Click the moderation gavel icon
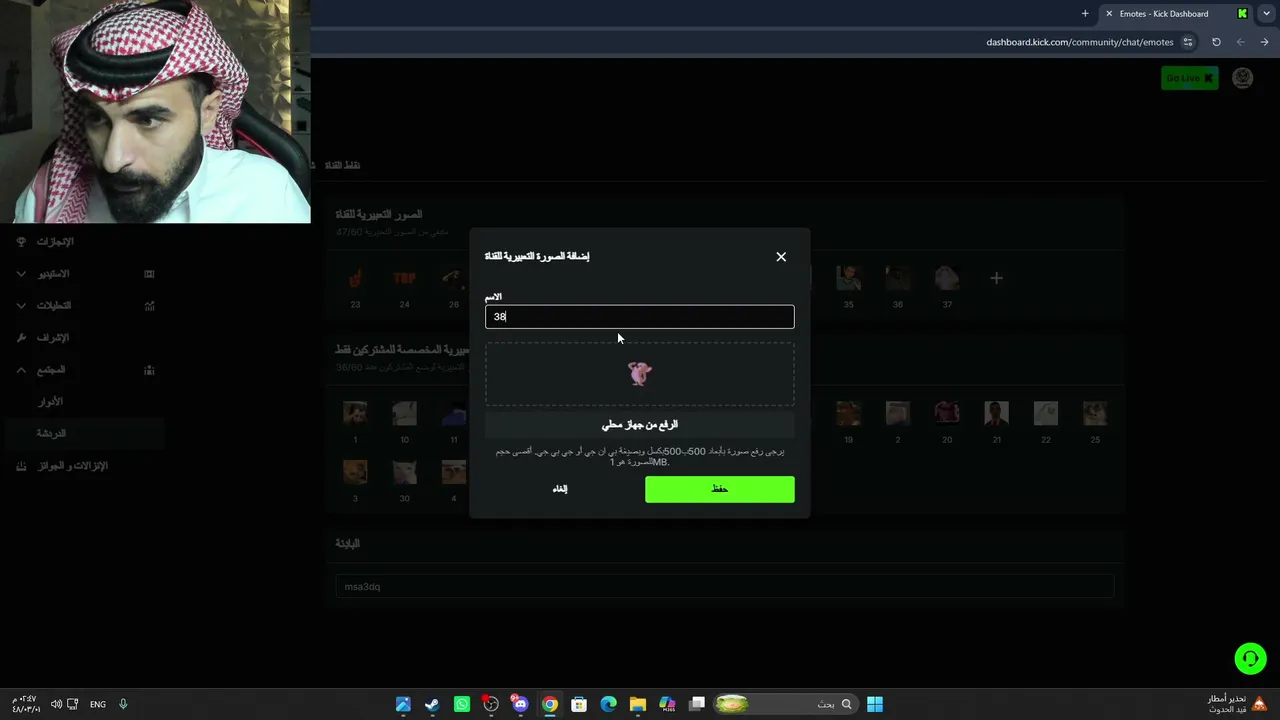The width and height of the screenshot is (1280, 720). [21, 338]
